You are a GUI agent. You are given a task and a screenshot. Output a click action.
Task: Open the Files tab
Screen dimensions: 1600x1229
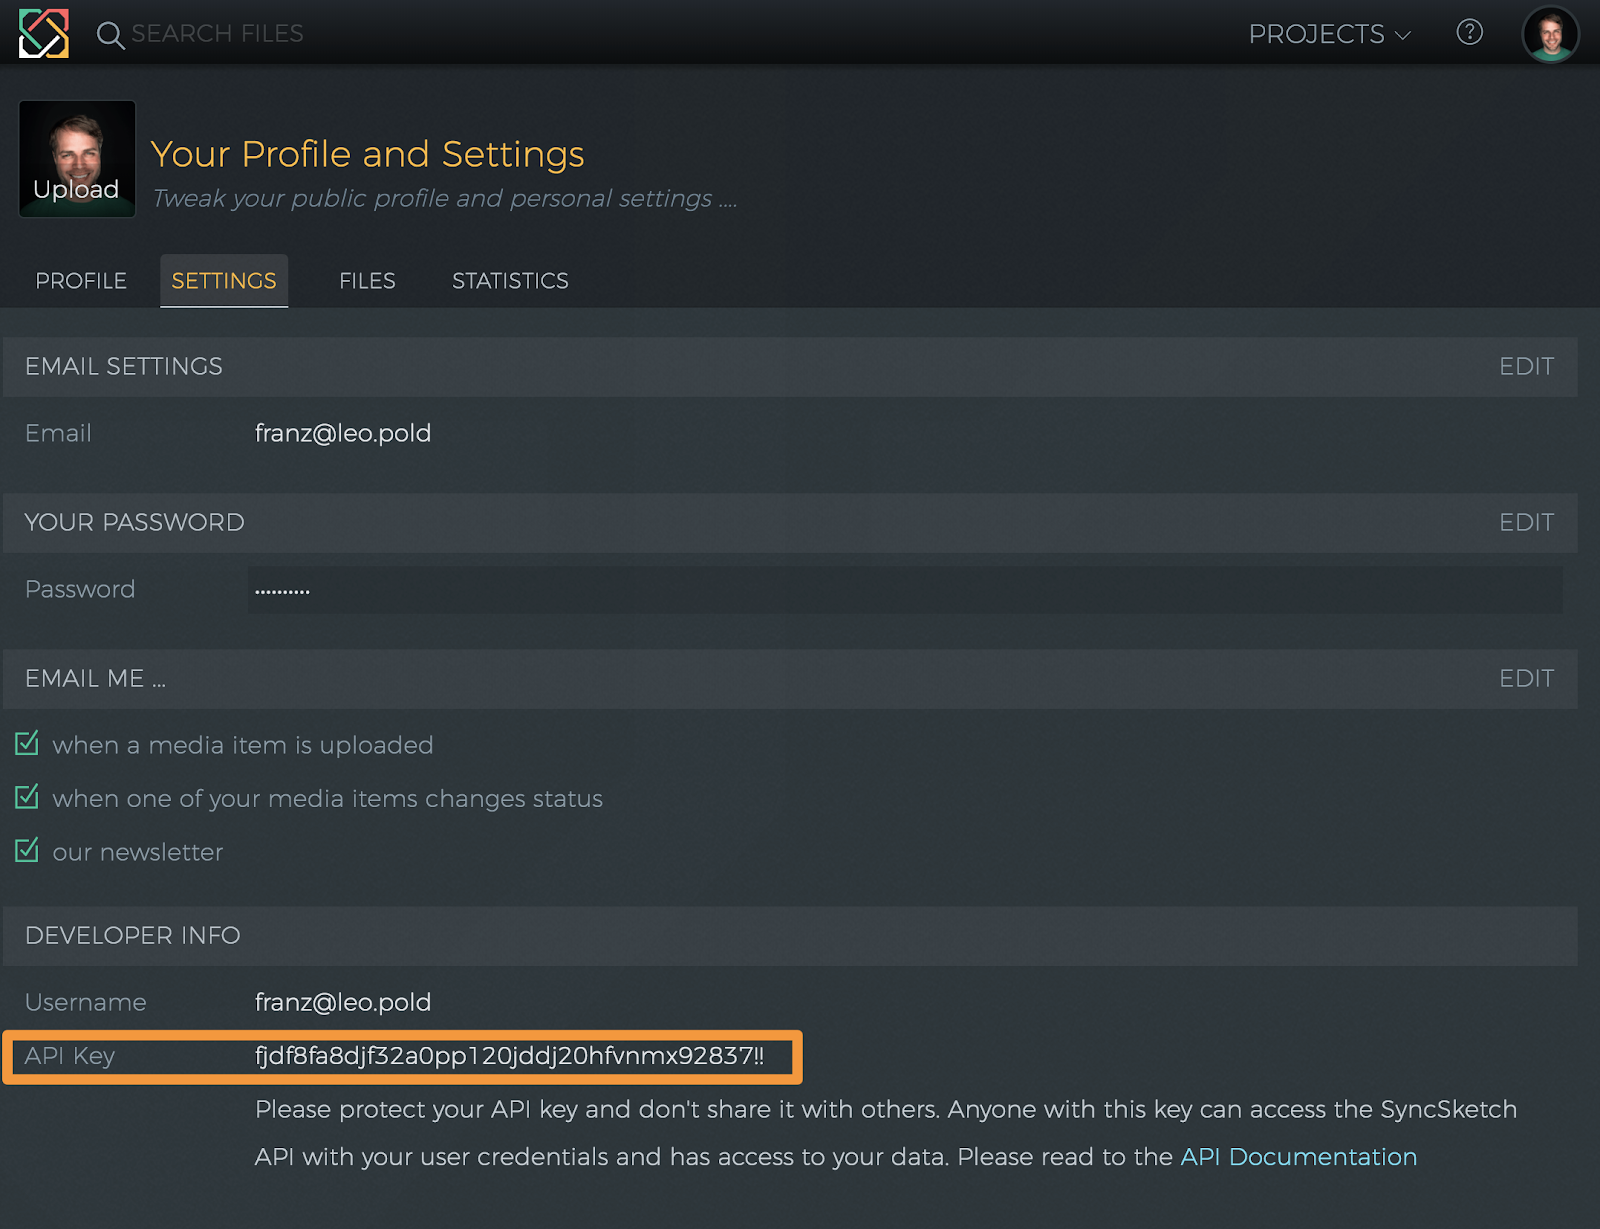pyautogui.click(x=367, y=281)
